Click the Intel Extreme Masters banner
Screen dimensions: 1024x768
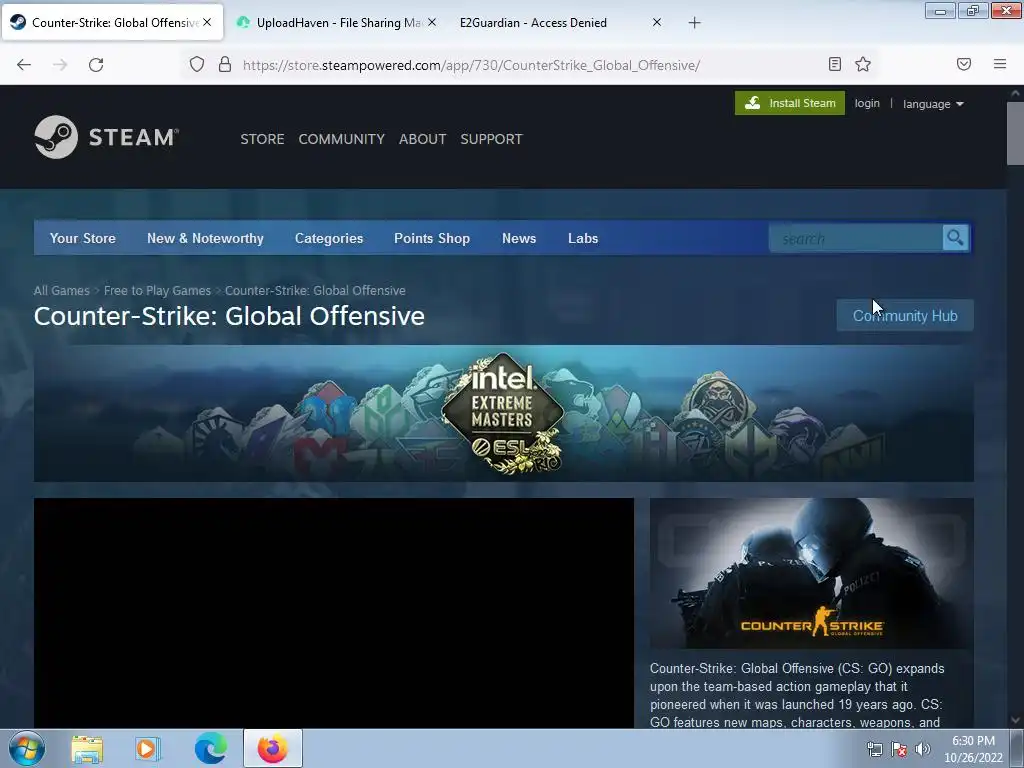[504, 413]
